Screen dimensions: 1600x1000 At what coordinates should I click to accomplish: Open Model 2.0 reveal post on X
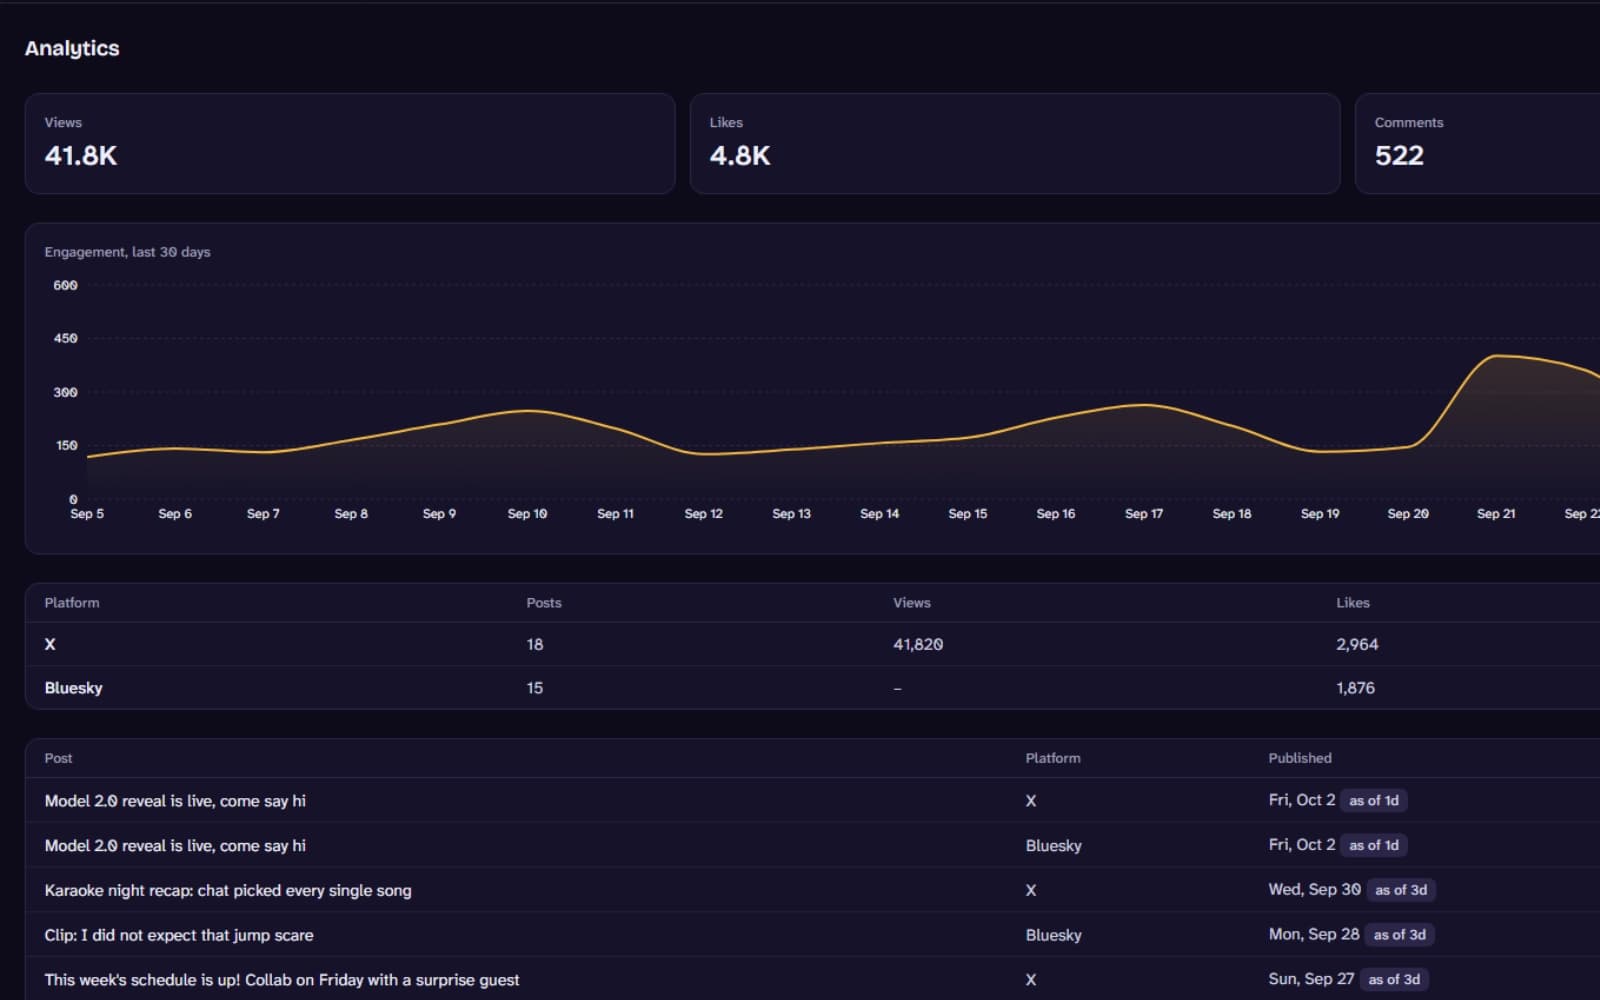175,801
